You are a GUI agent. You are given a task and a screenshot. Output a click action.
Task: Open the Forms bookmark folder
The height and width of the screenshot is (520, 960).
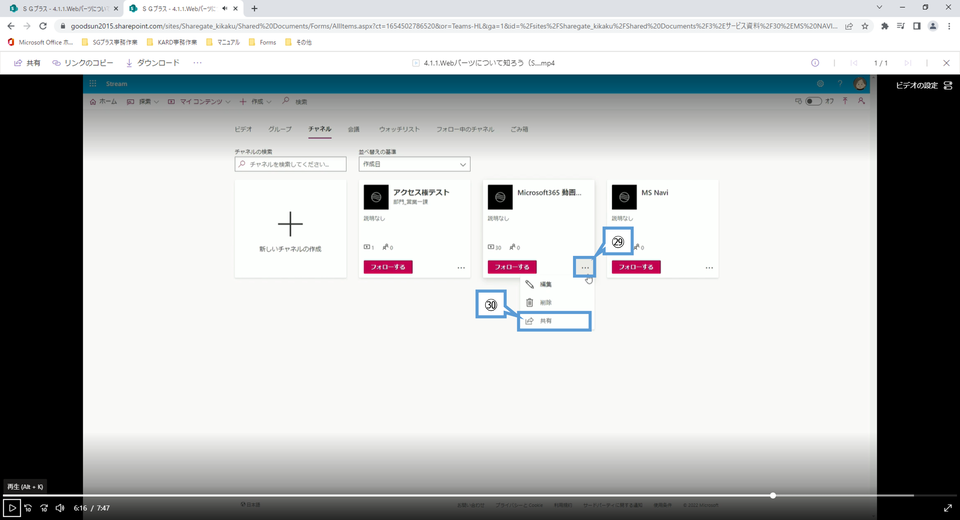point(263,42)
